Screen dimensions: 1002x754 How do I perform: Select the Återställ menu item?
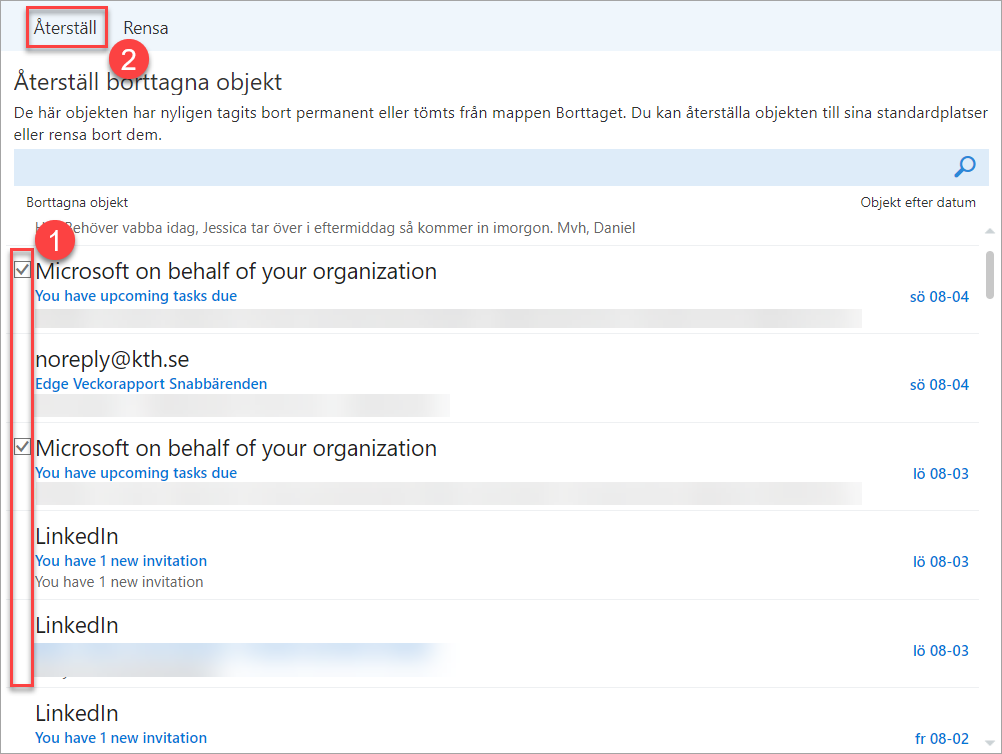[65, 28]
